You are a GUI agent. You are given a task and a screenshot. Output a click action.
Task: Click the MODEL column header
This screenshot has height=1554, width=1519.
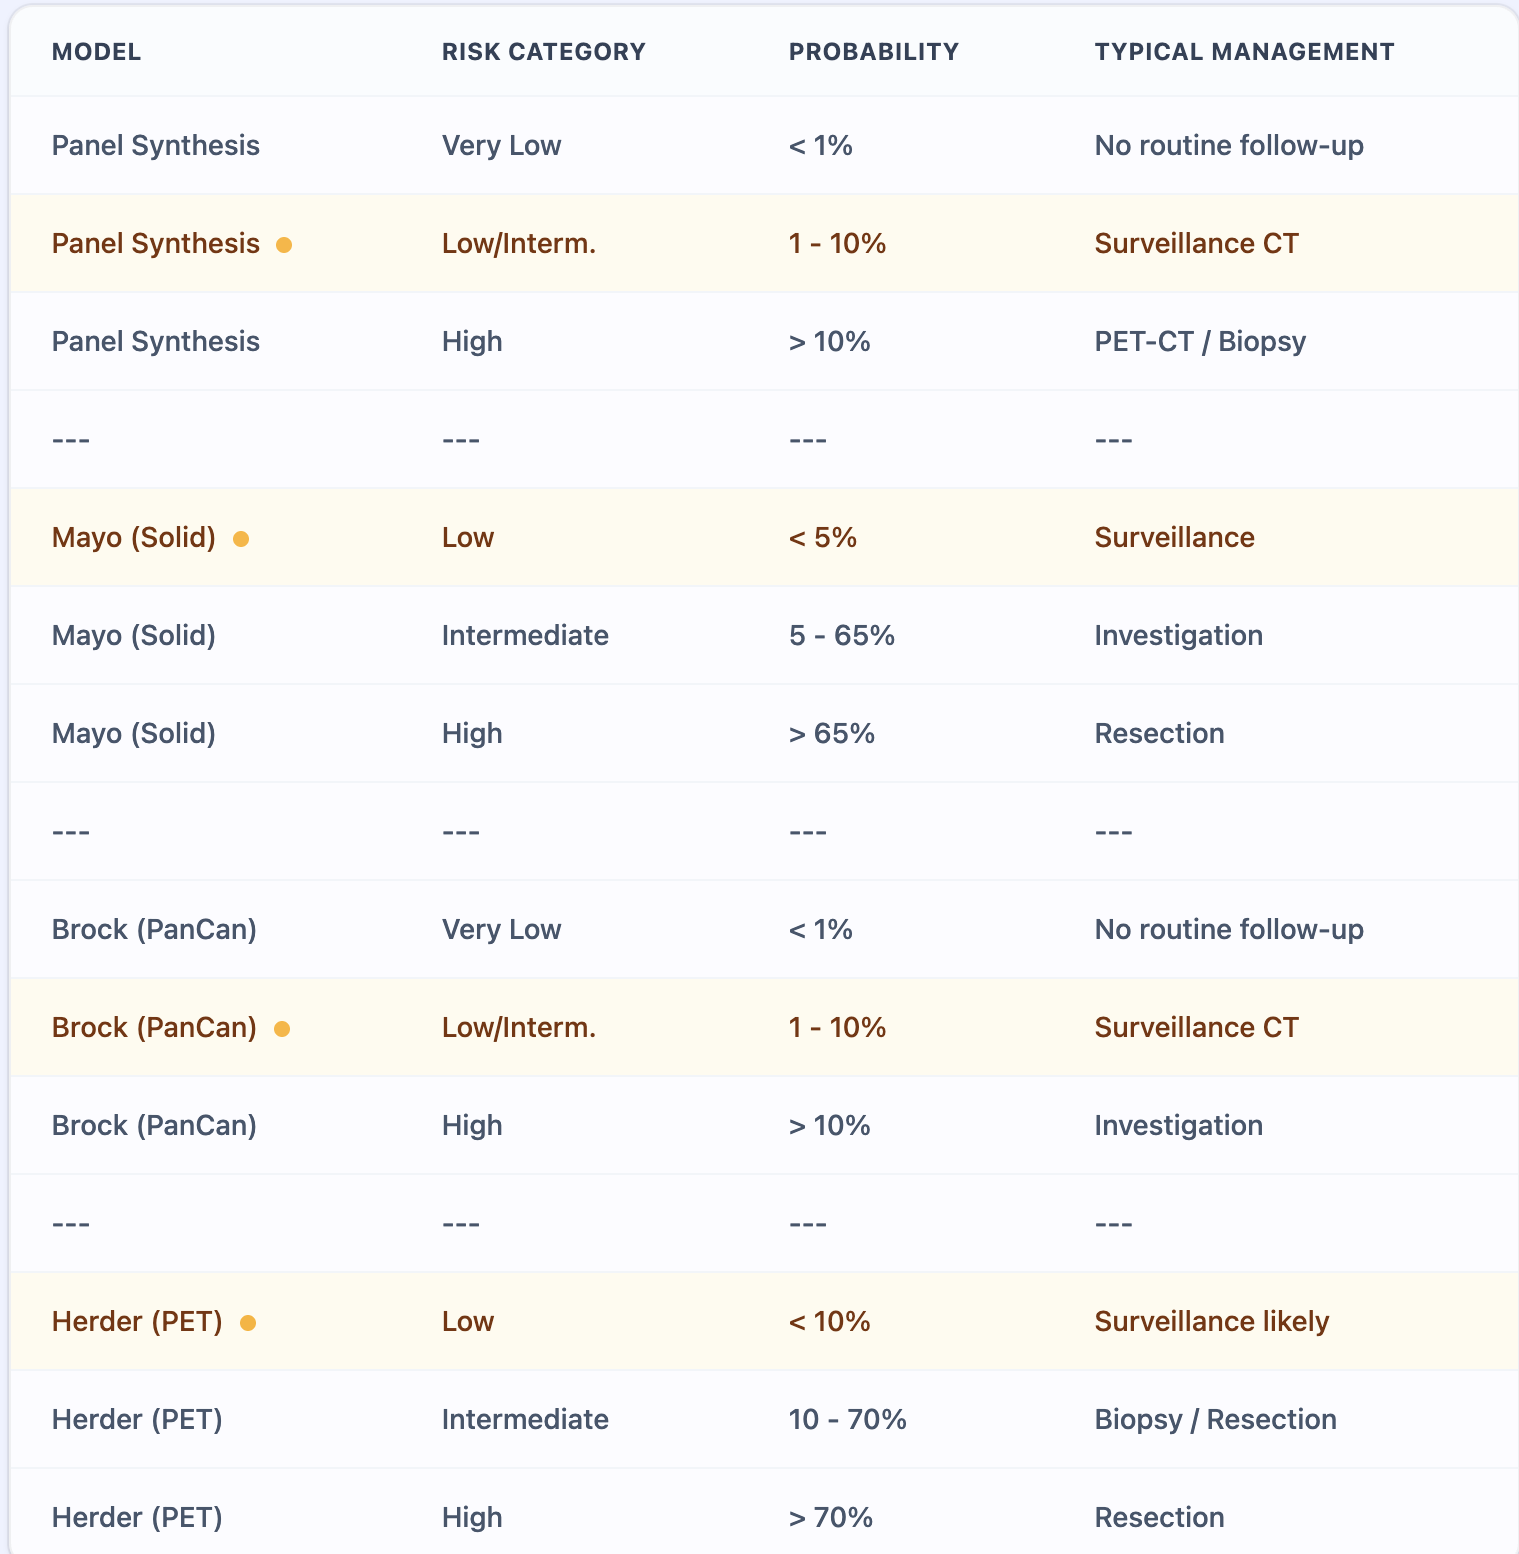coord(96,52)
